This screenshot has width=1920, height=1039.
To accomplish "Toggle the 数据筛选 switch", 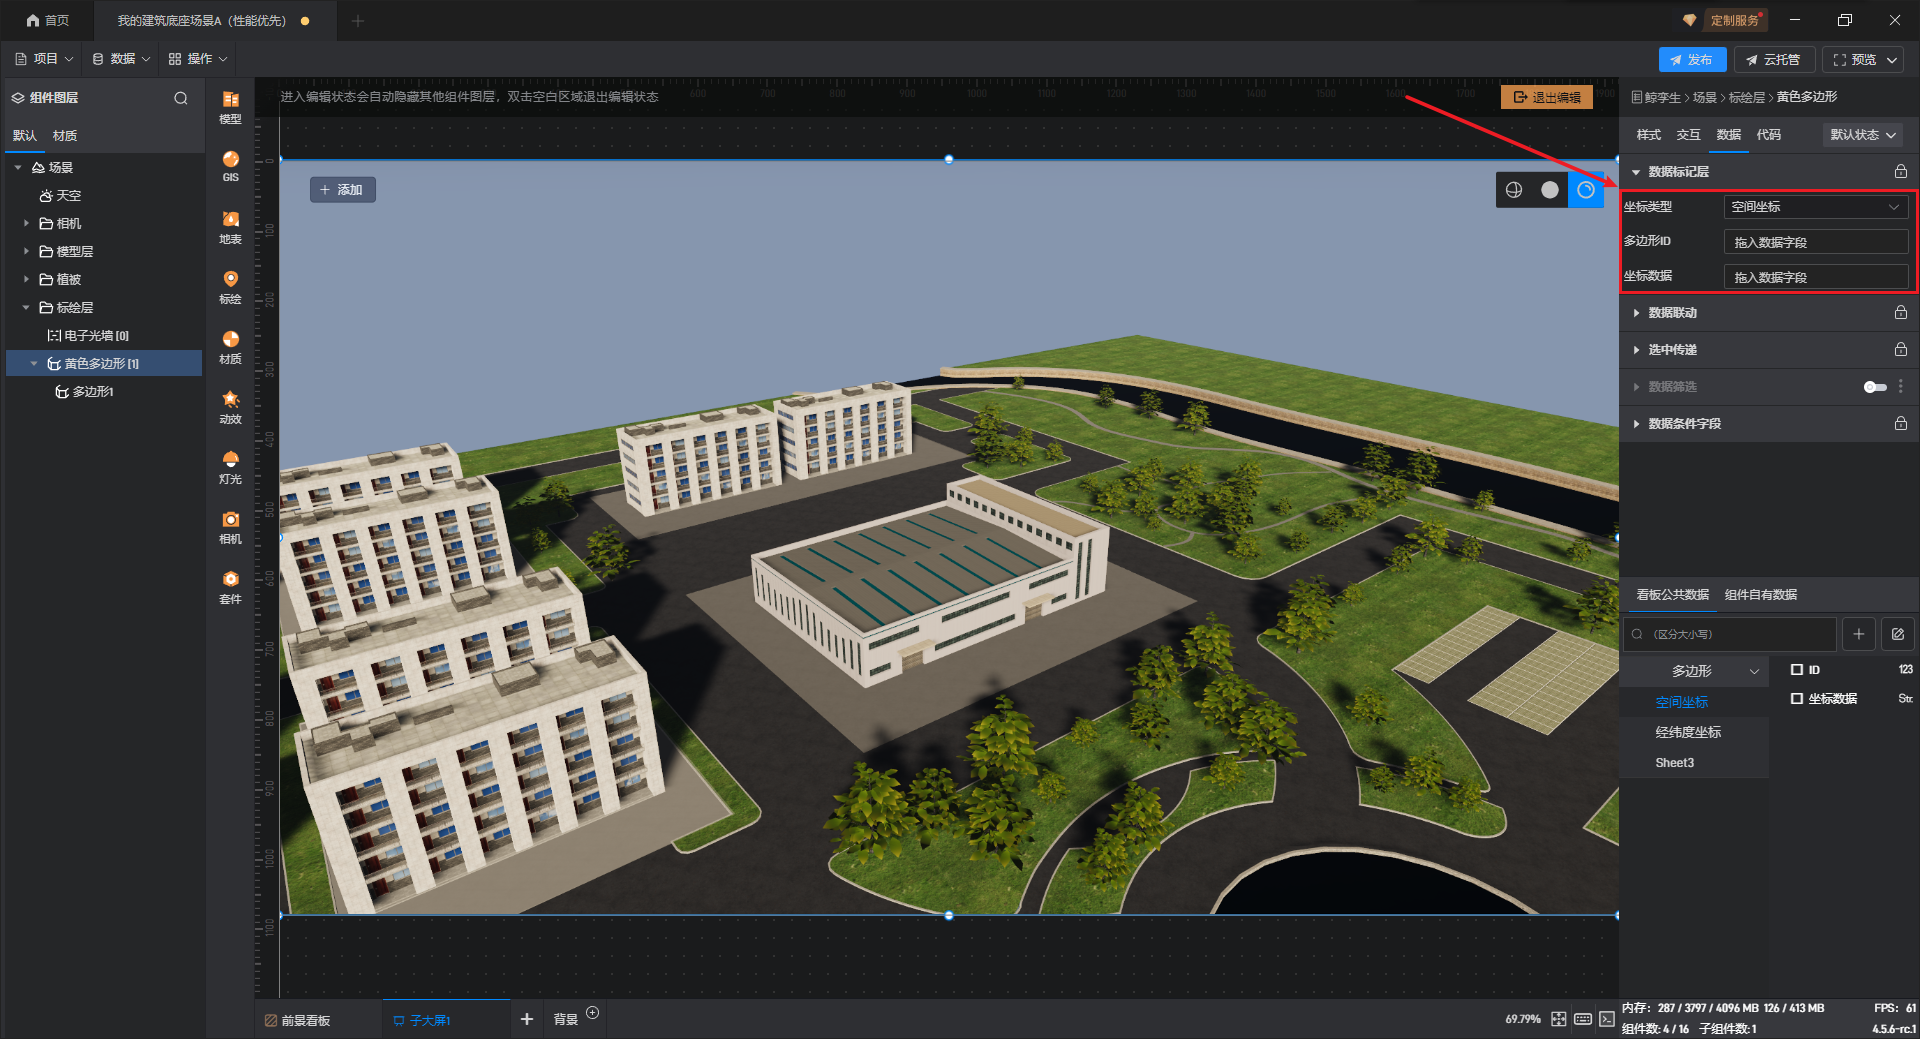I will click(x=1874, y=387).
